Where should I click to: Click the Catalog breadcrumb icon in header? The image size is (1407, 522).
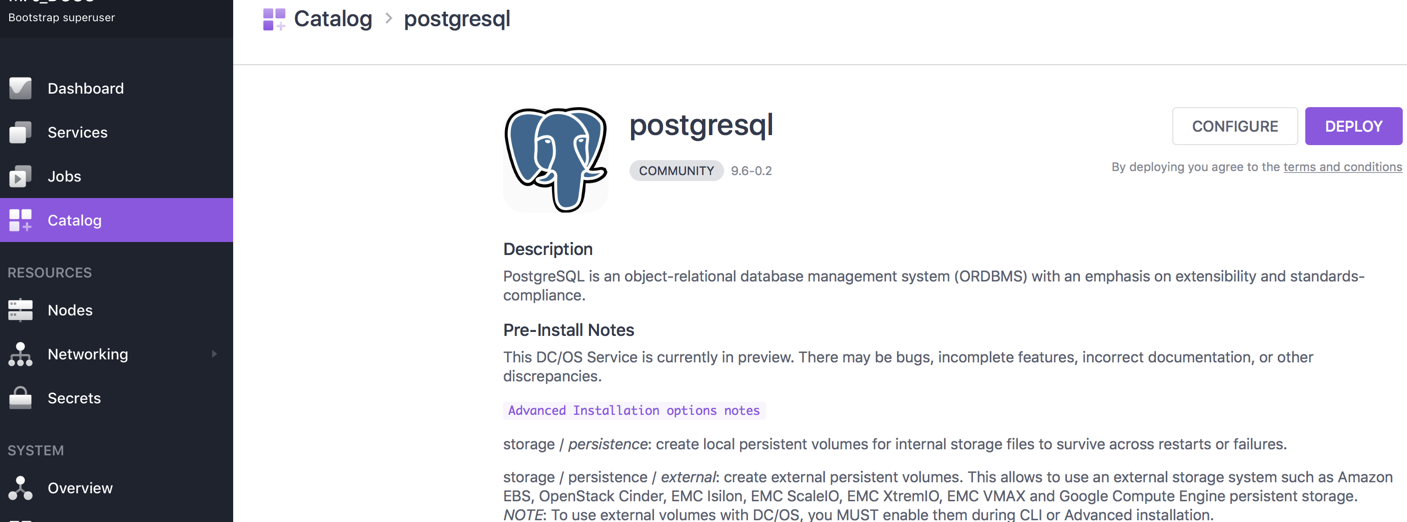(x=274, y=19)
